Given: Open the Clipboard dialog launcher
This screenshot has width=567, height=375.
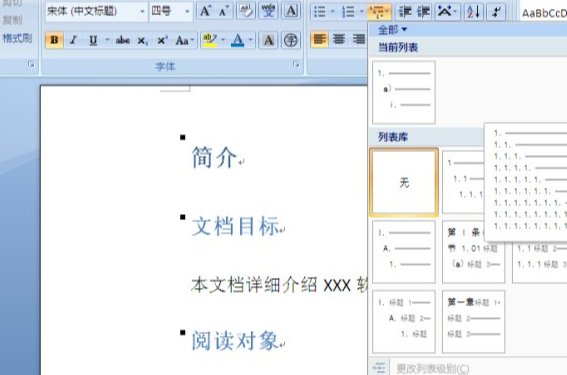Looking at the screenshot, I should pos(31,64).
